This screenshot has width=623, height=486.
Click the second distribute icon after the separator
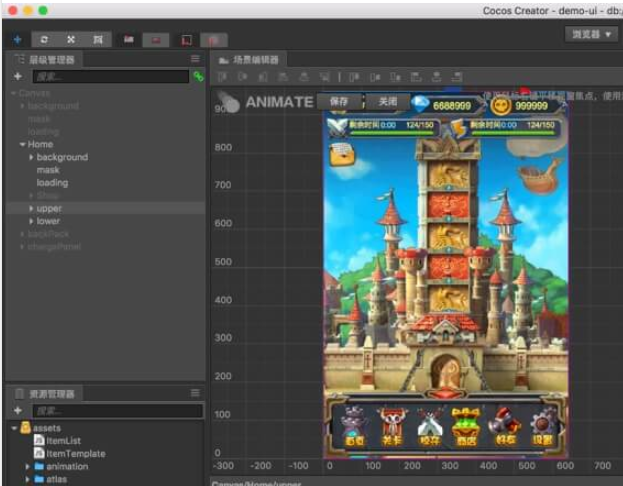pyautogui.click(x=375, y=77)
